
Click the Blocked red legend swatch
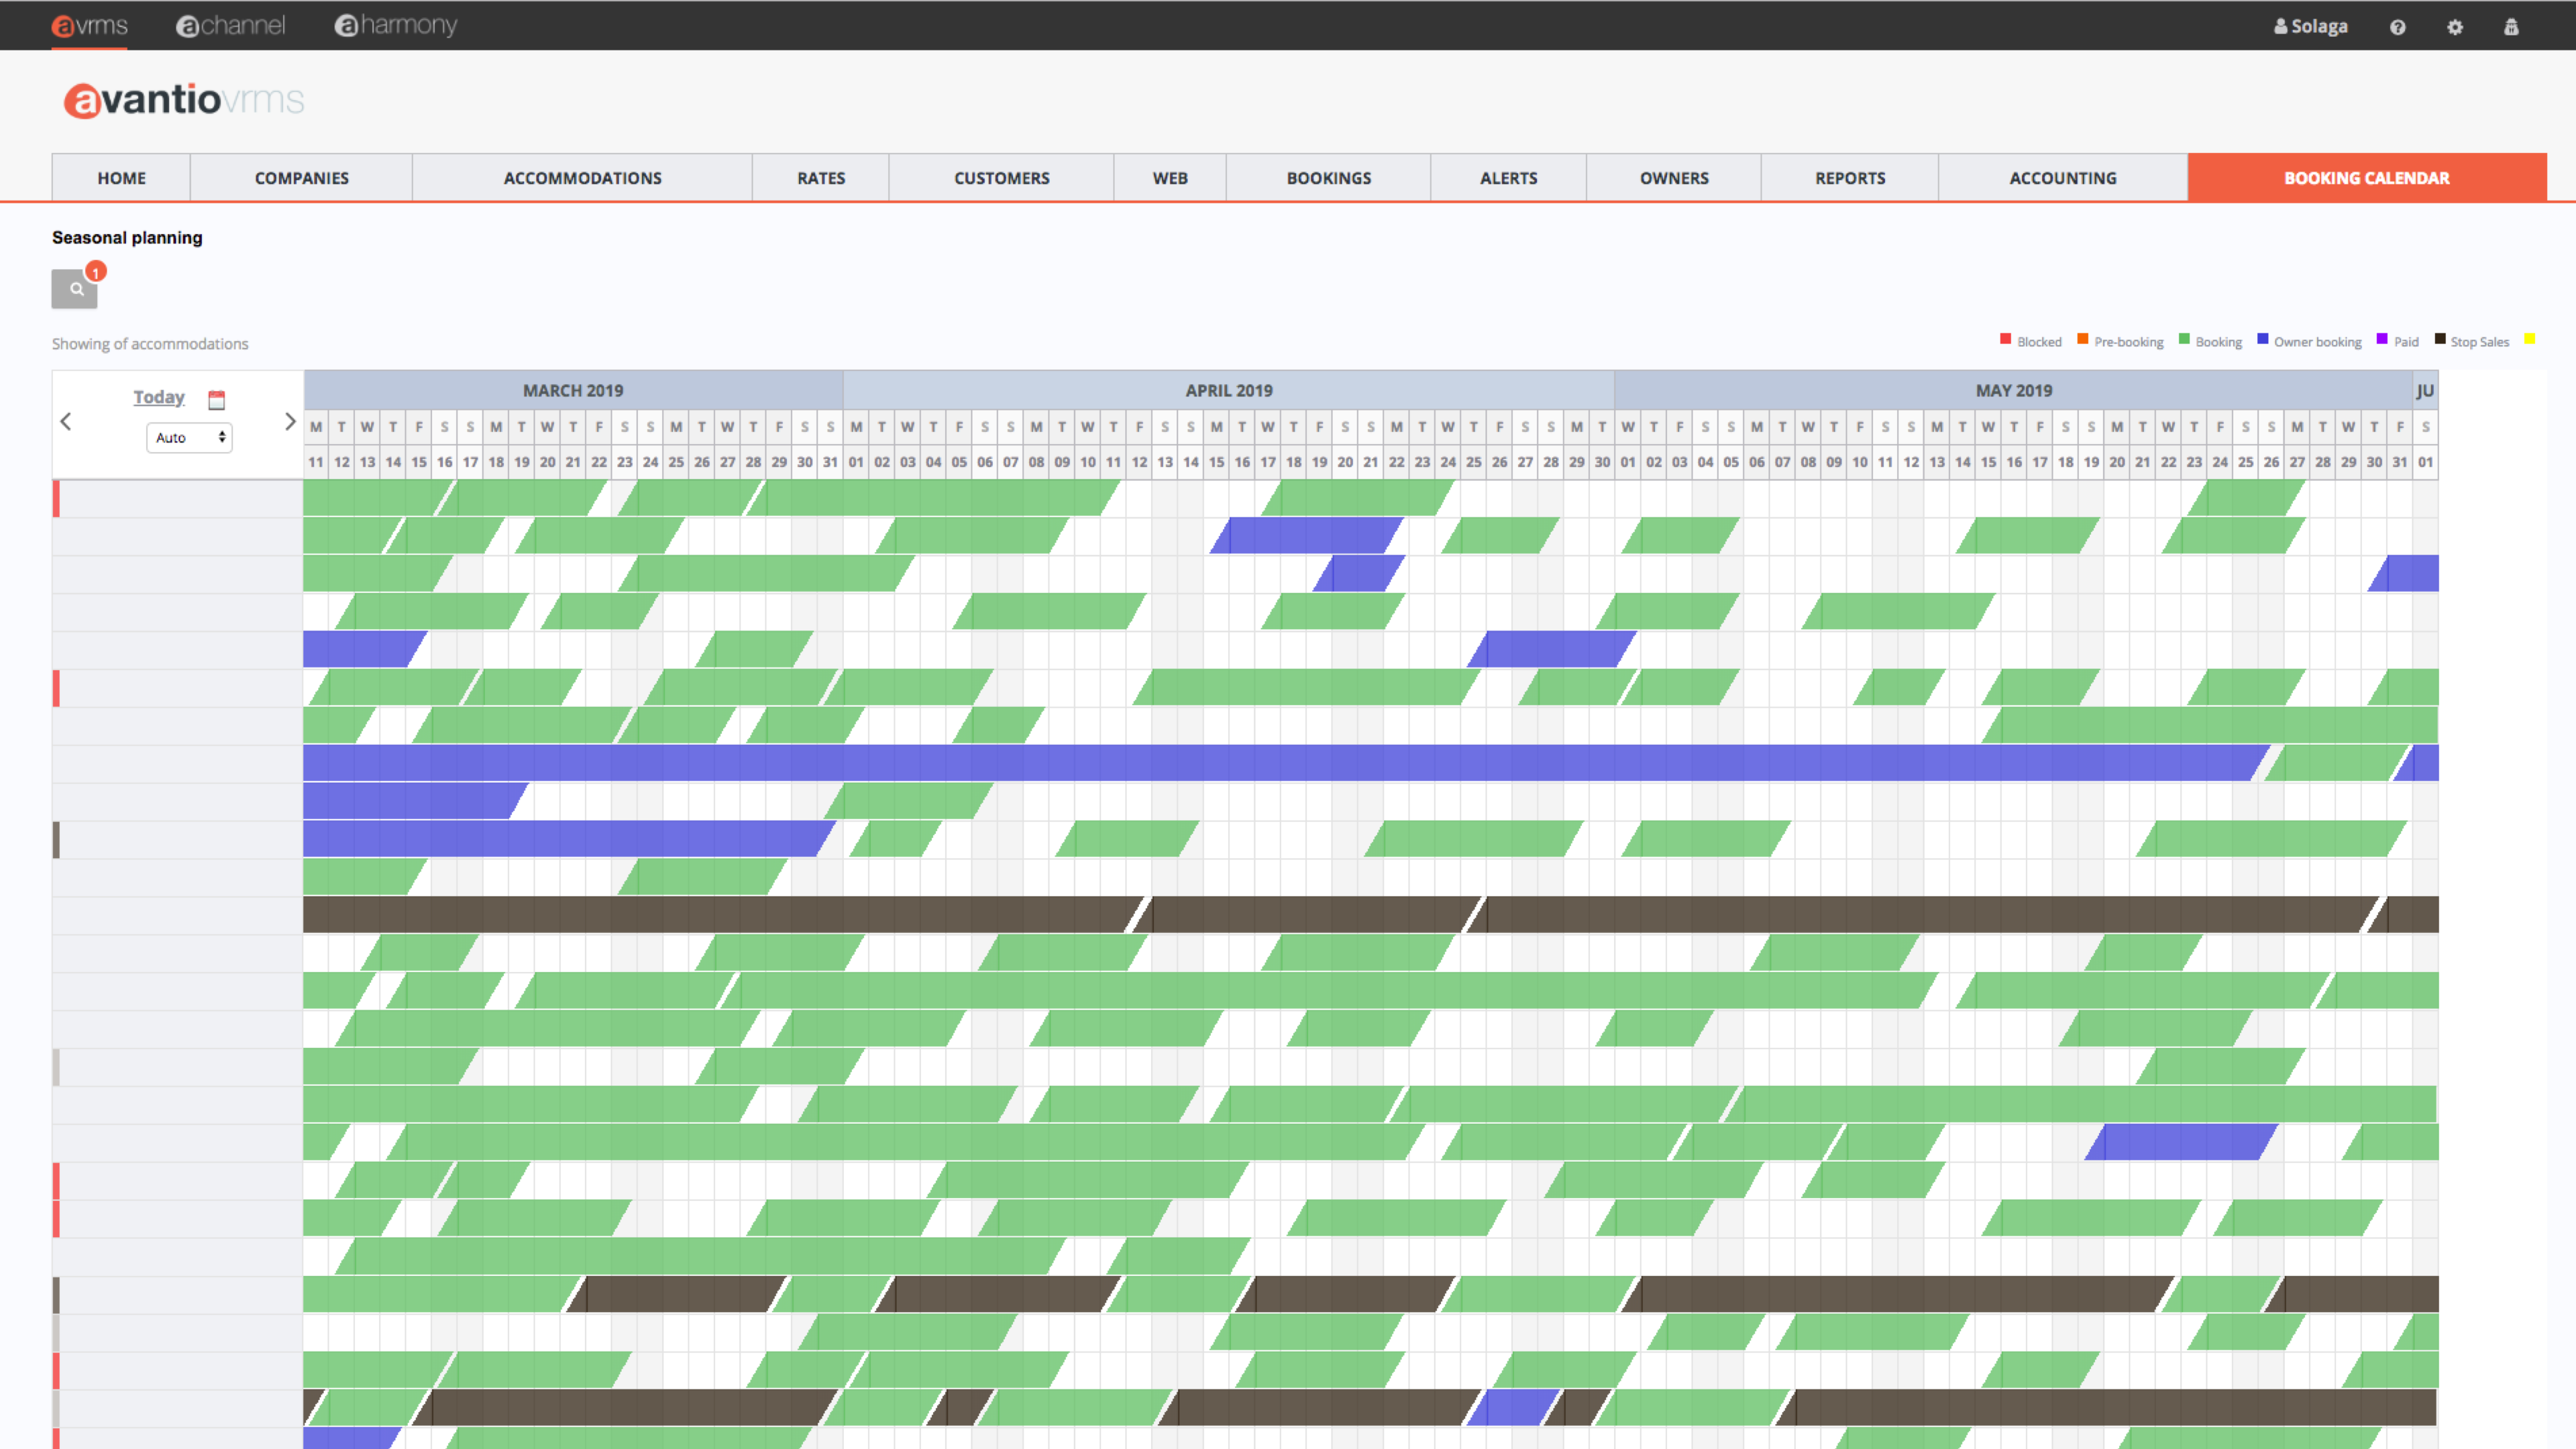[2005, 339]
